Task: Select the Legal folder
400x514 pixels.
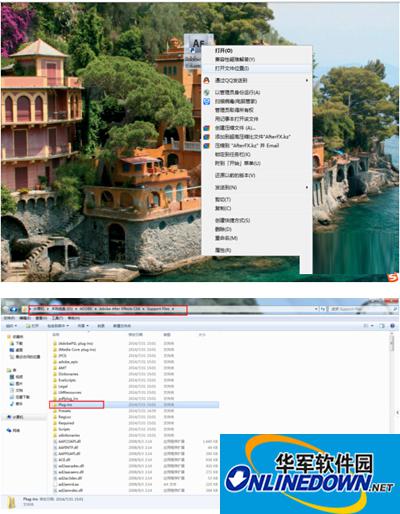Action: [60, 386]
